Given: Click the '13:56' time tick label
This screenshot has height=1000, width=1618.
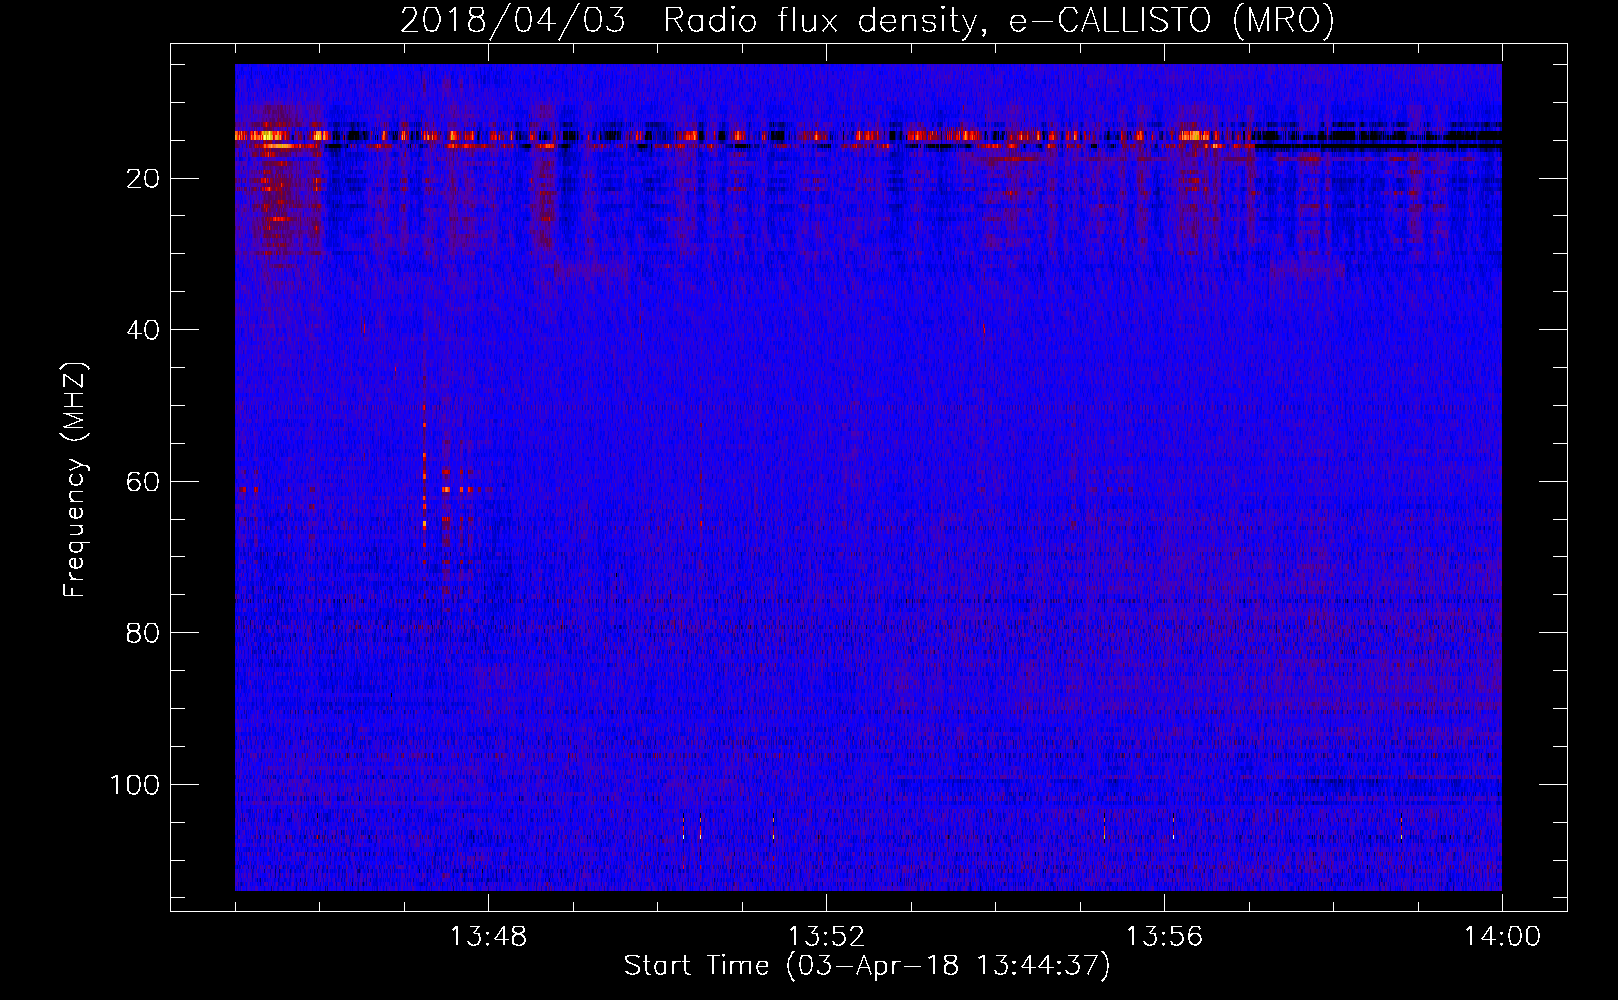Looking at the screenshot, I should pyautogui.click(x=1164, y=937).
